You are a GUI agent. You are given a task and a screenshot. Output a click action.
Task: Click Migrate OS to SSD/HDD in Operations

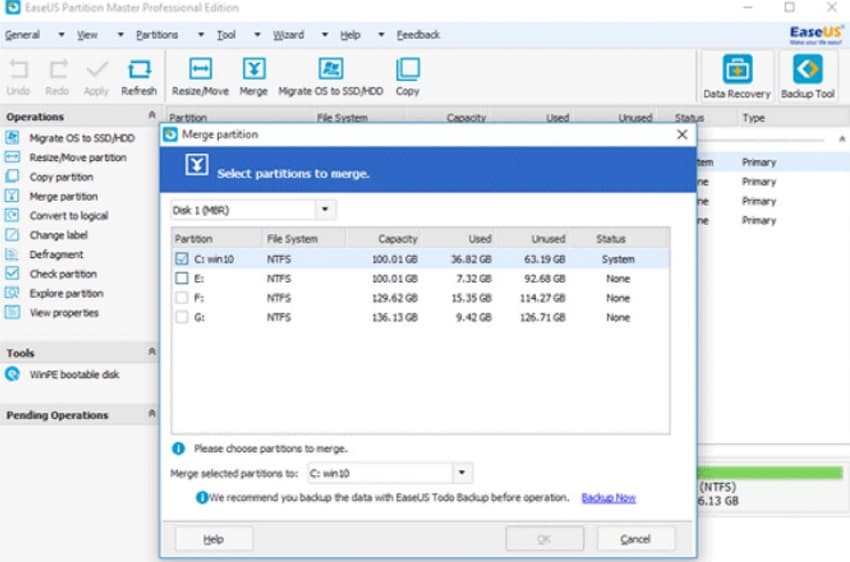click(82, 138)
